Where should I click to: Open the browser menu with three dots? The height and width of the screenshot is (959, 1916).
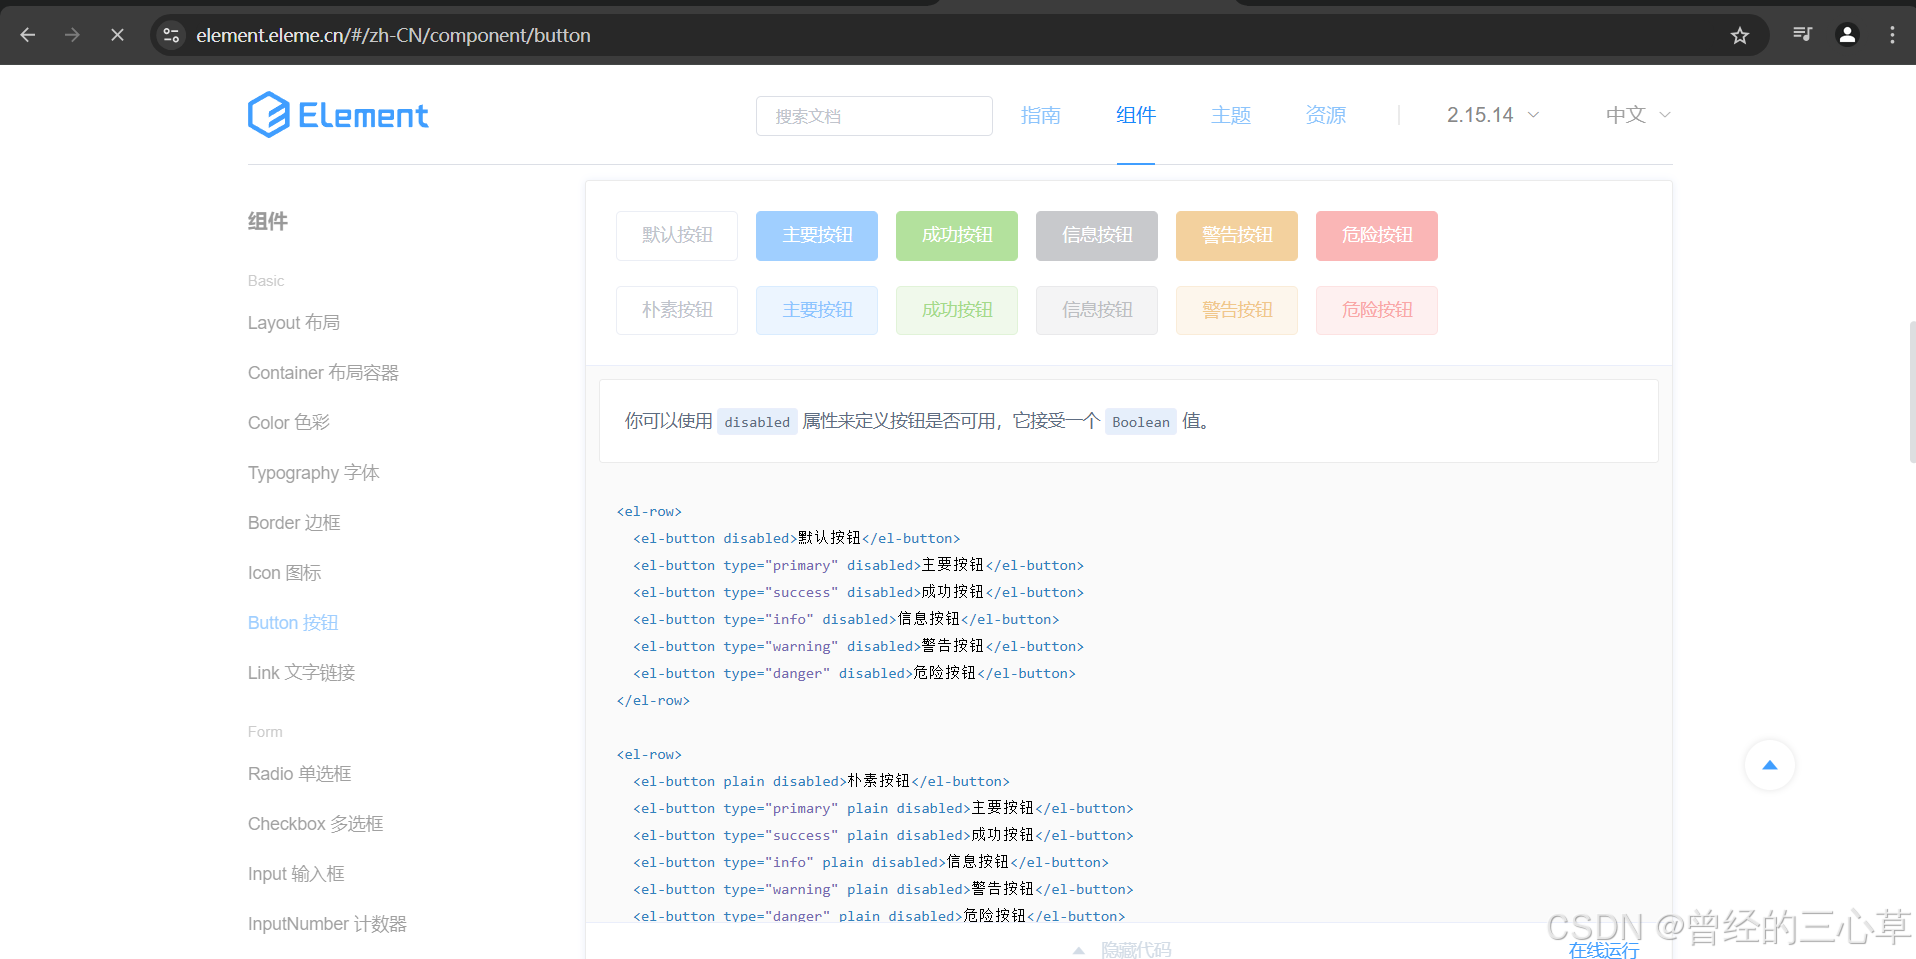[1892, 34]
